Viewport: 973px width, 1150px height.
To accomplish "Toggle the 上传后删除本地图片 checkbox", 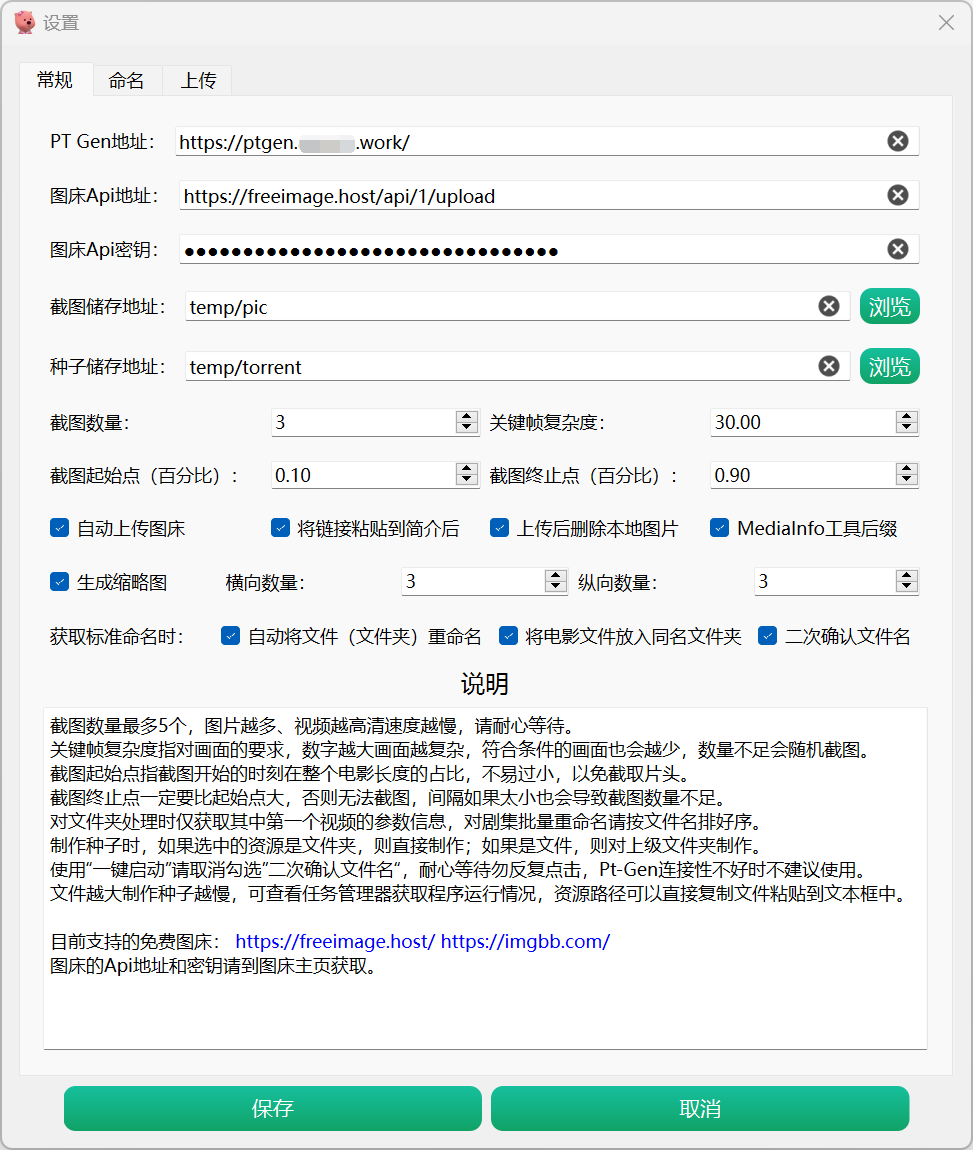I will click(x=499, y=528).
